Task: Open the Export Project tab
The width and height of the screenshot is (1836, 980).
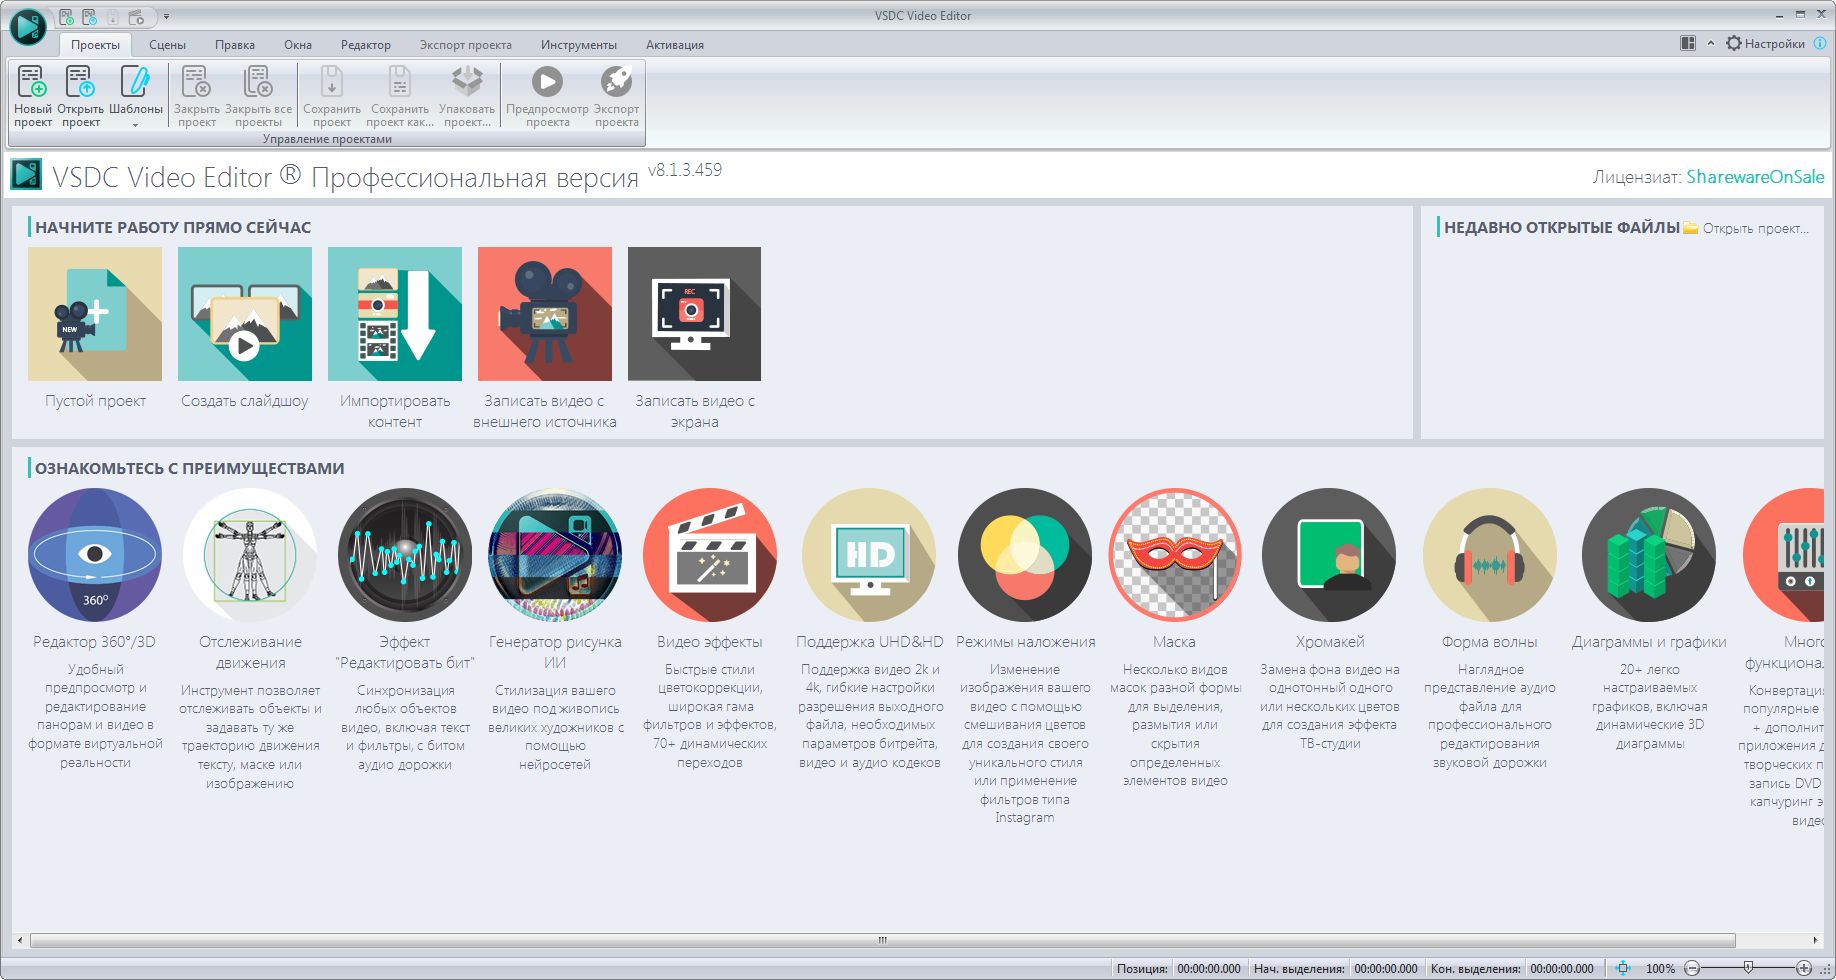Action: 465,45
